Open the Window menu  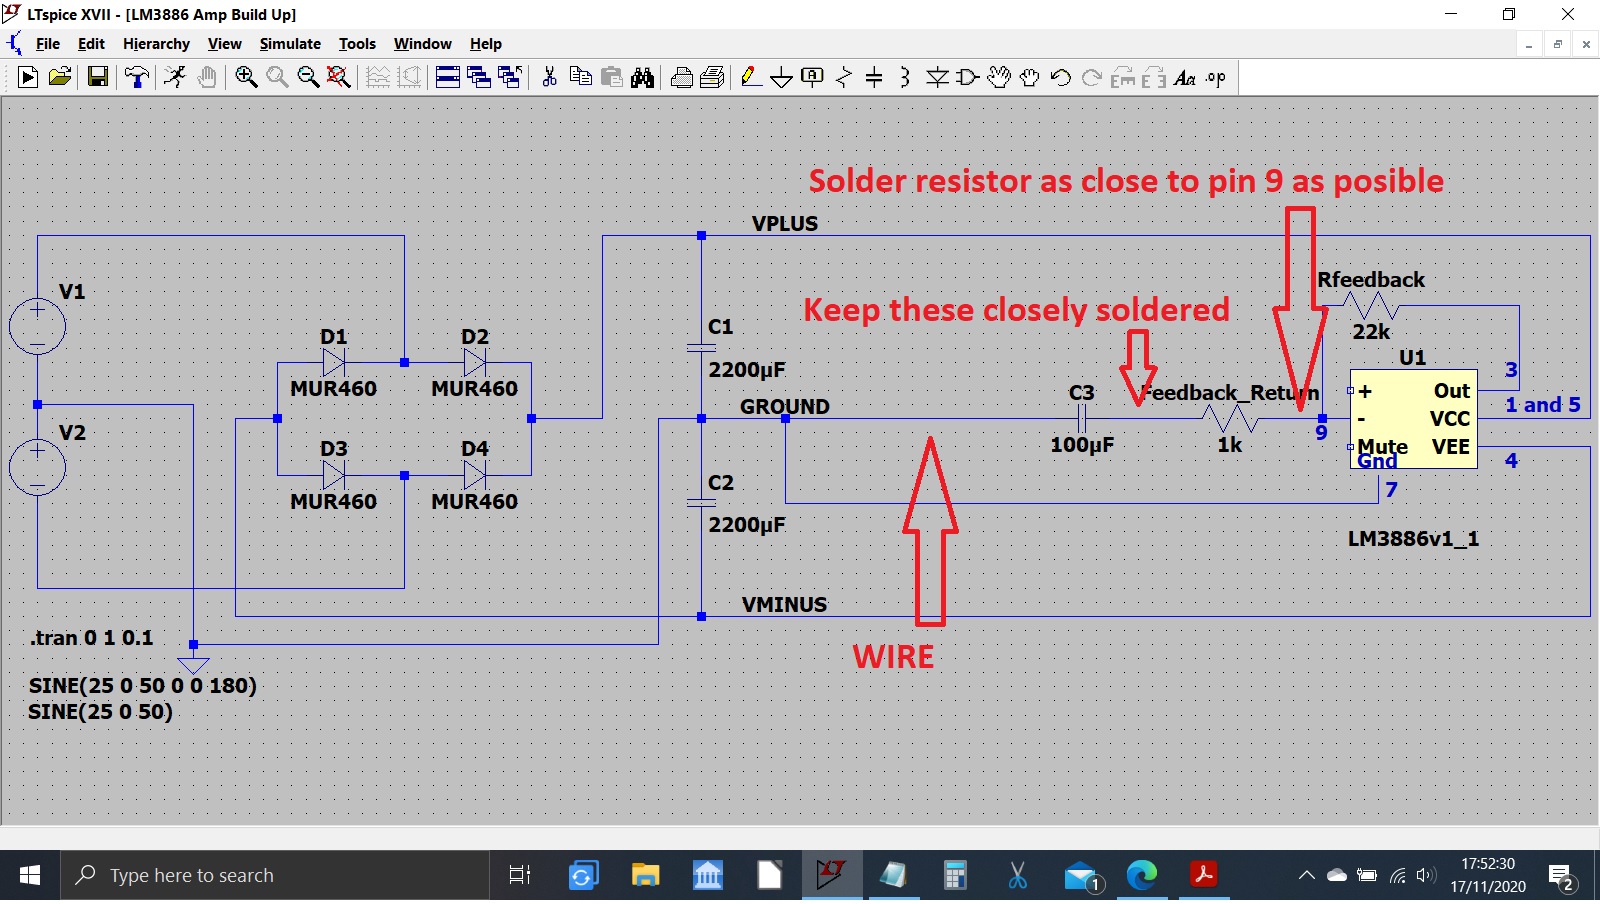pyautogui.click(x=422, y=44)
